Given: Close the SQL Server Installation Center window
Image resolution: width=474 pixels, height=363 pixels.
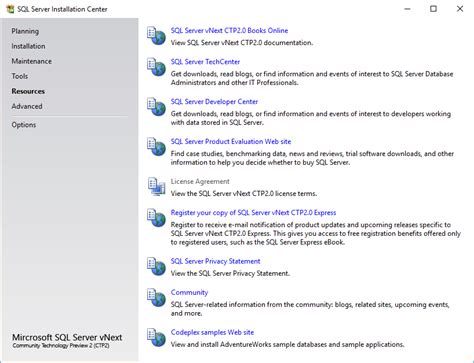Looking at the screenshot, I should pyautogui.click(x=460, y=9).
